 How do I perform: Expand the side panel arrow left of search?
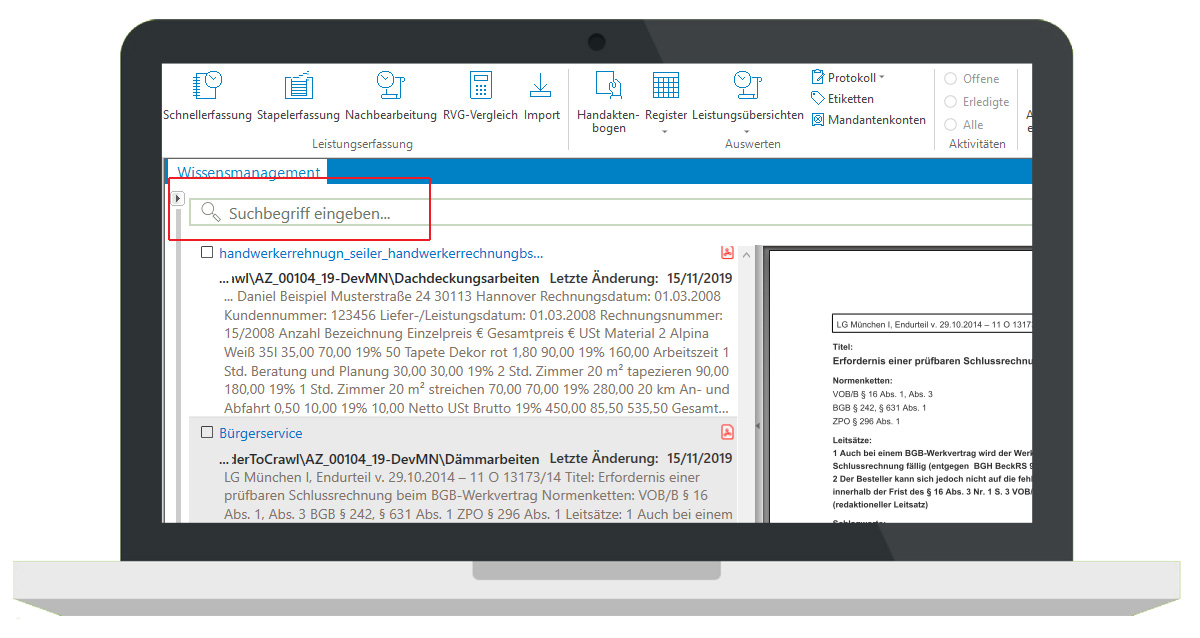coord(179,199)
